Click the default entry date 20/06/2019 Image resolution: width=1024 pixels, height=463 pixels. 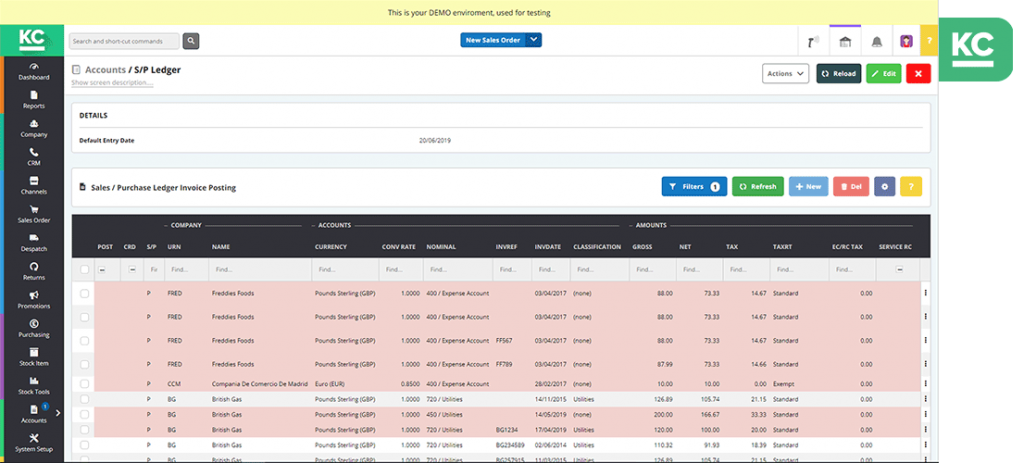click(434, 140)
